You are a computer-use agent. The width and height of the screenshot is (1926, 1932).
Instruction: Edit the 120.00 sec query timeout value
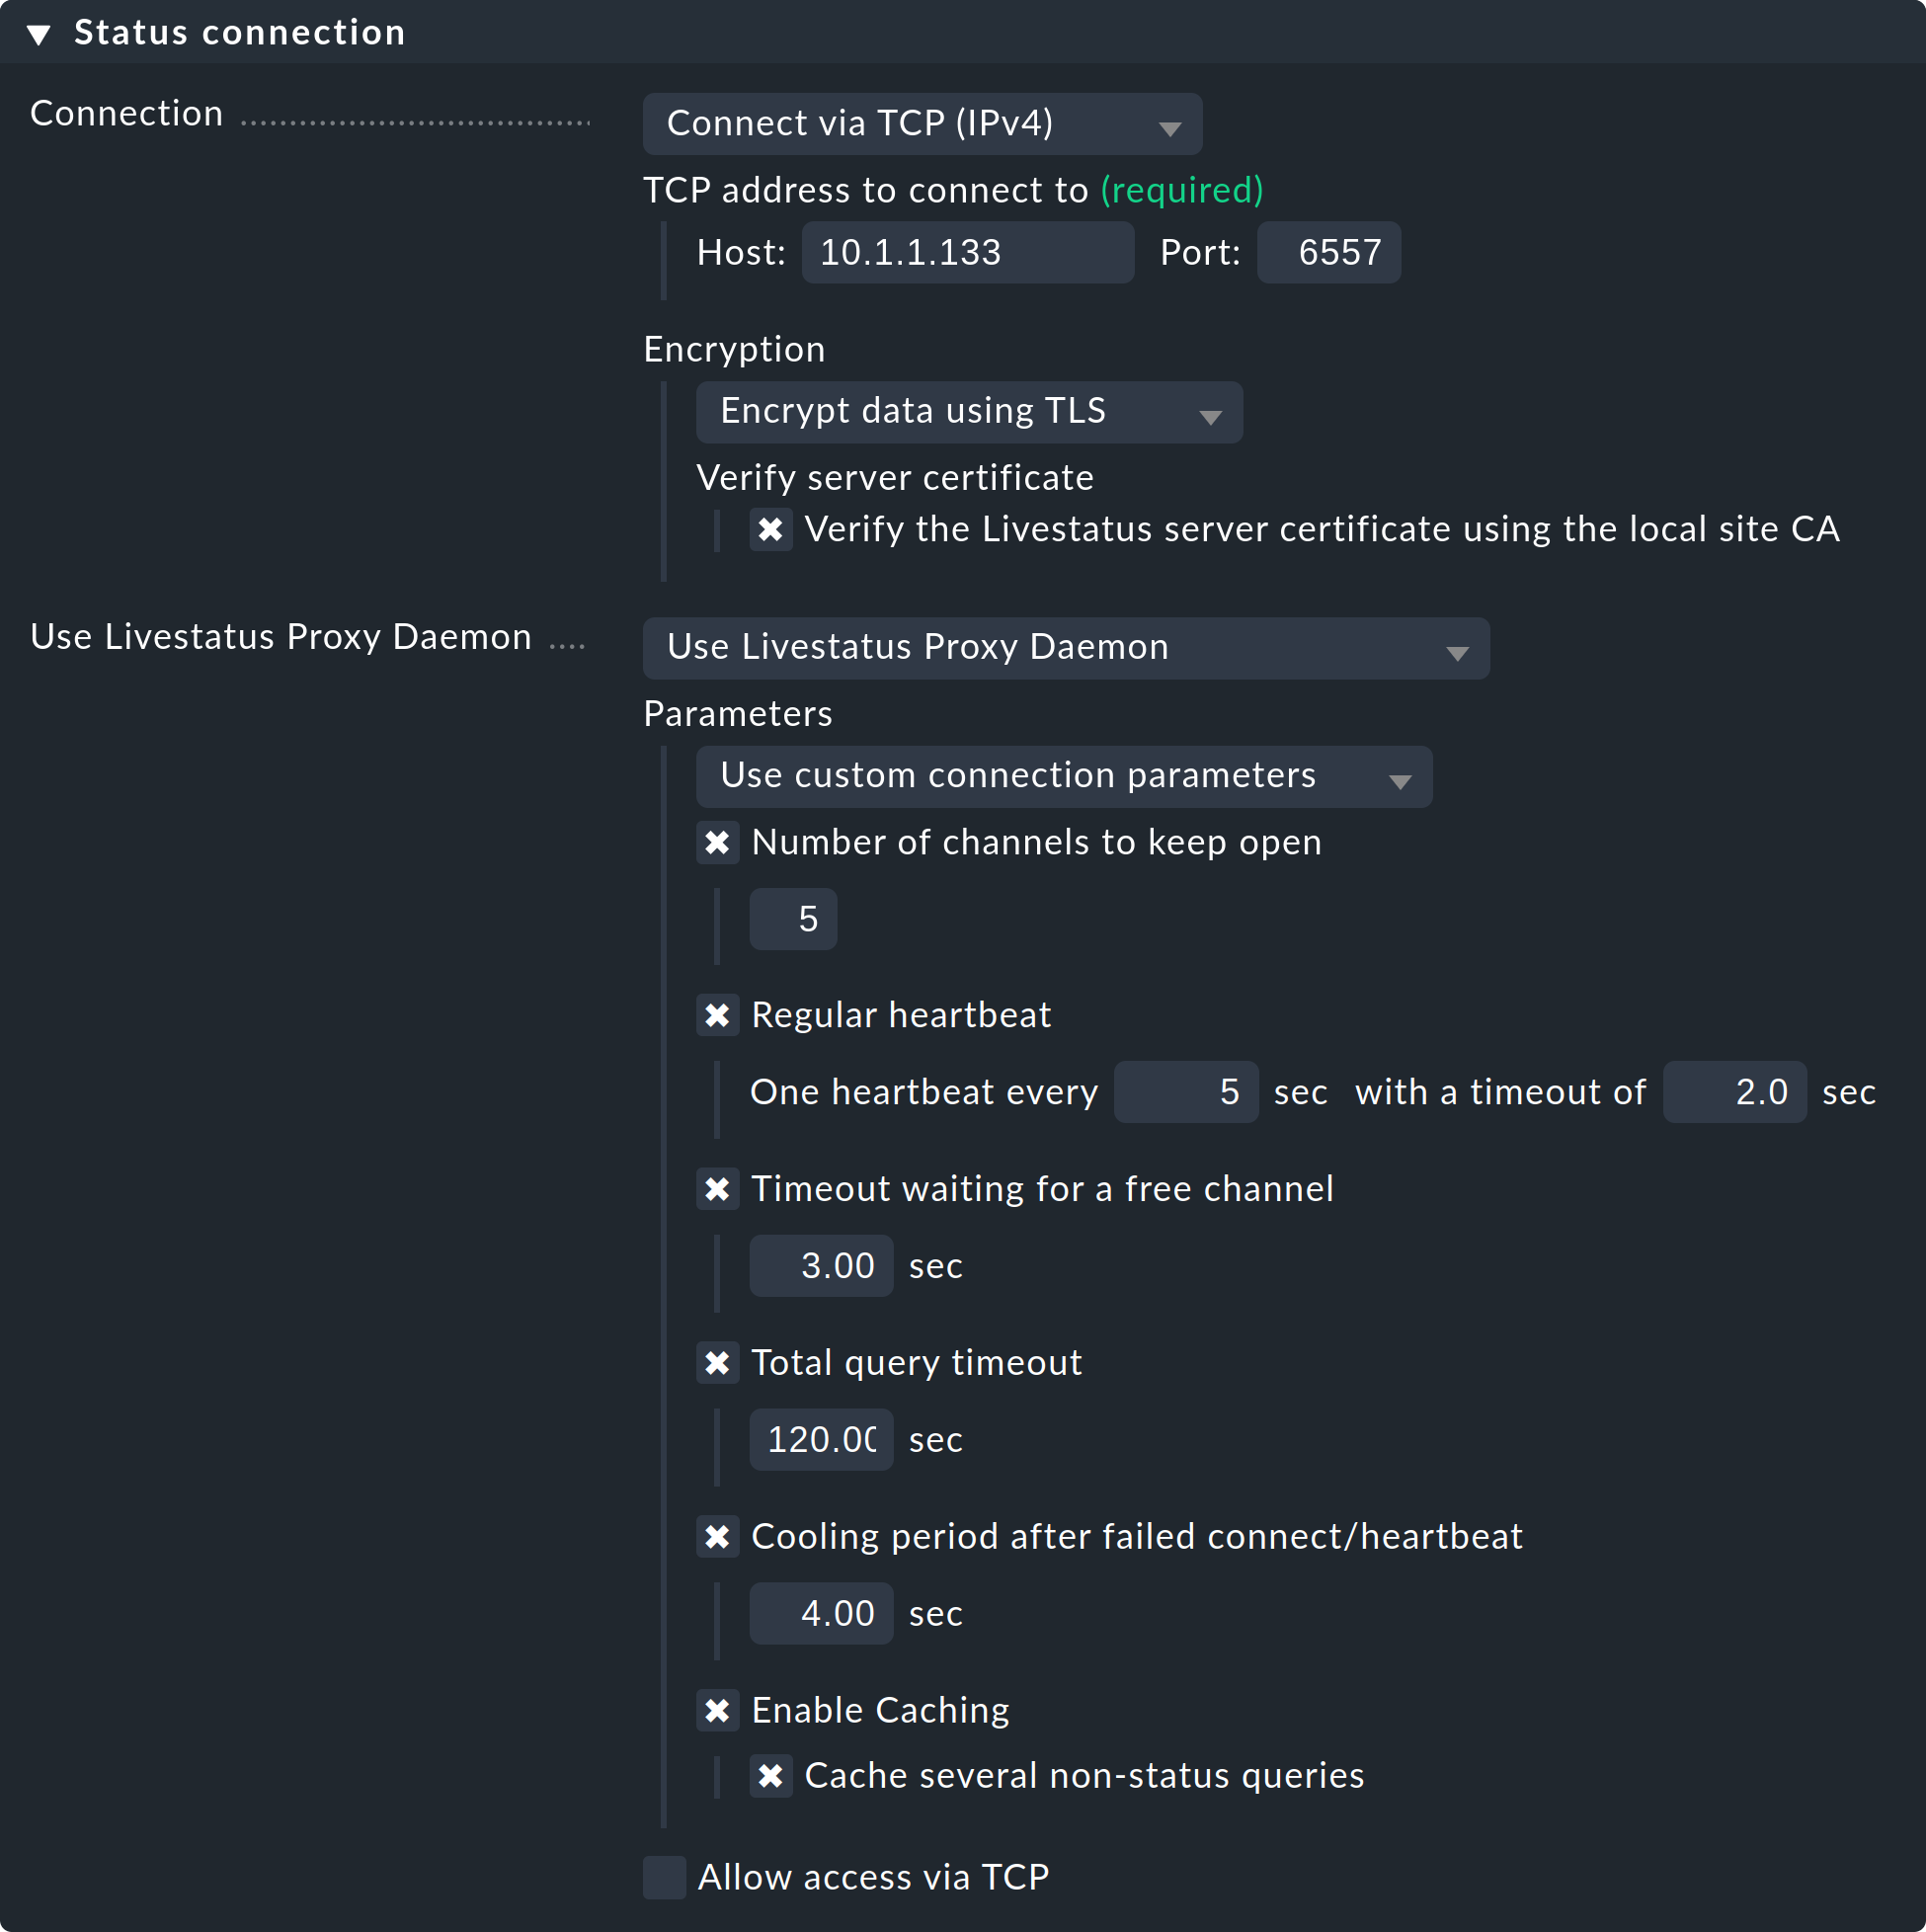[820, 1439]
